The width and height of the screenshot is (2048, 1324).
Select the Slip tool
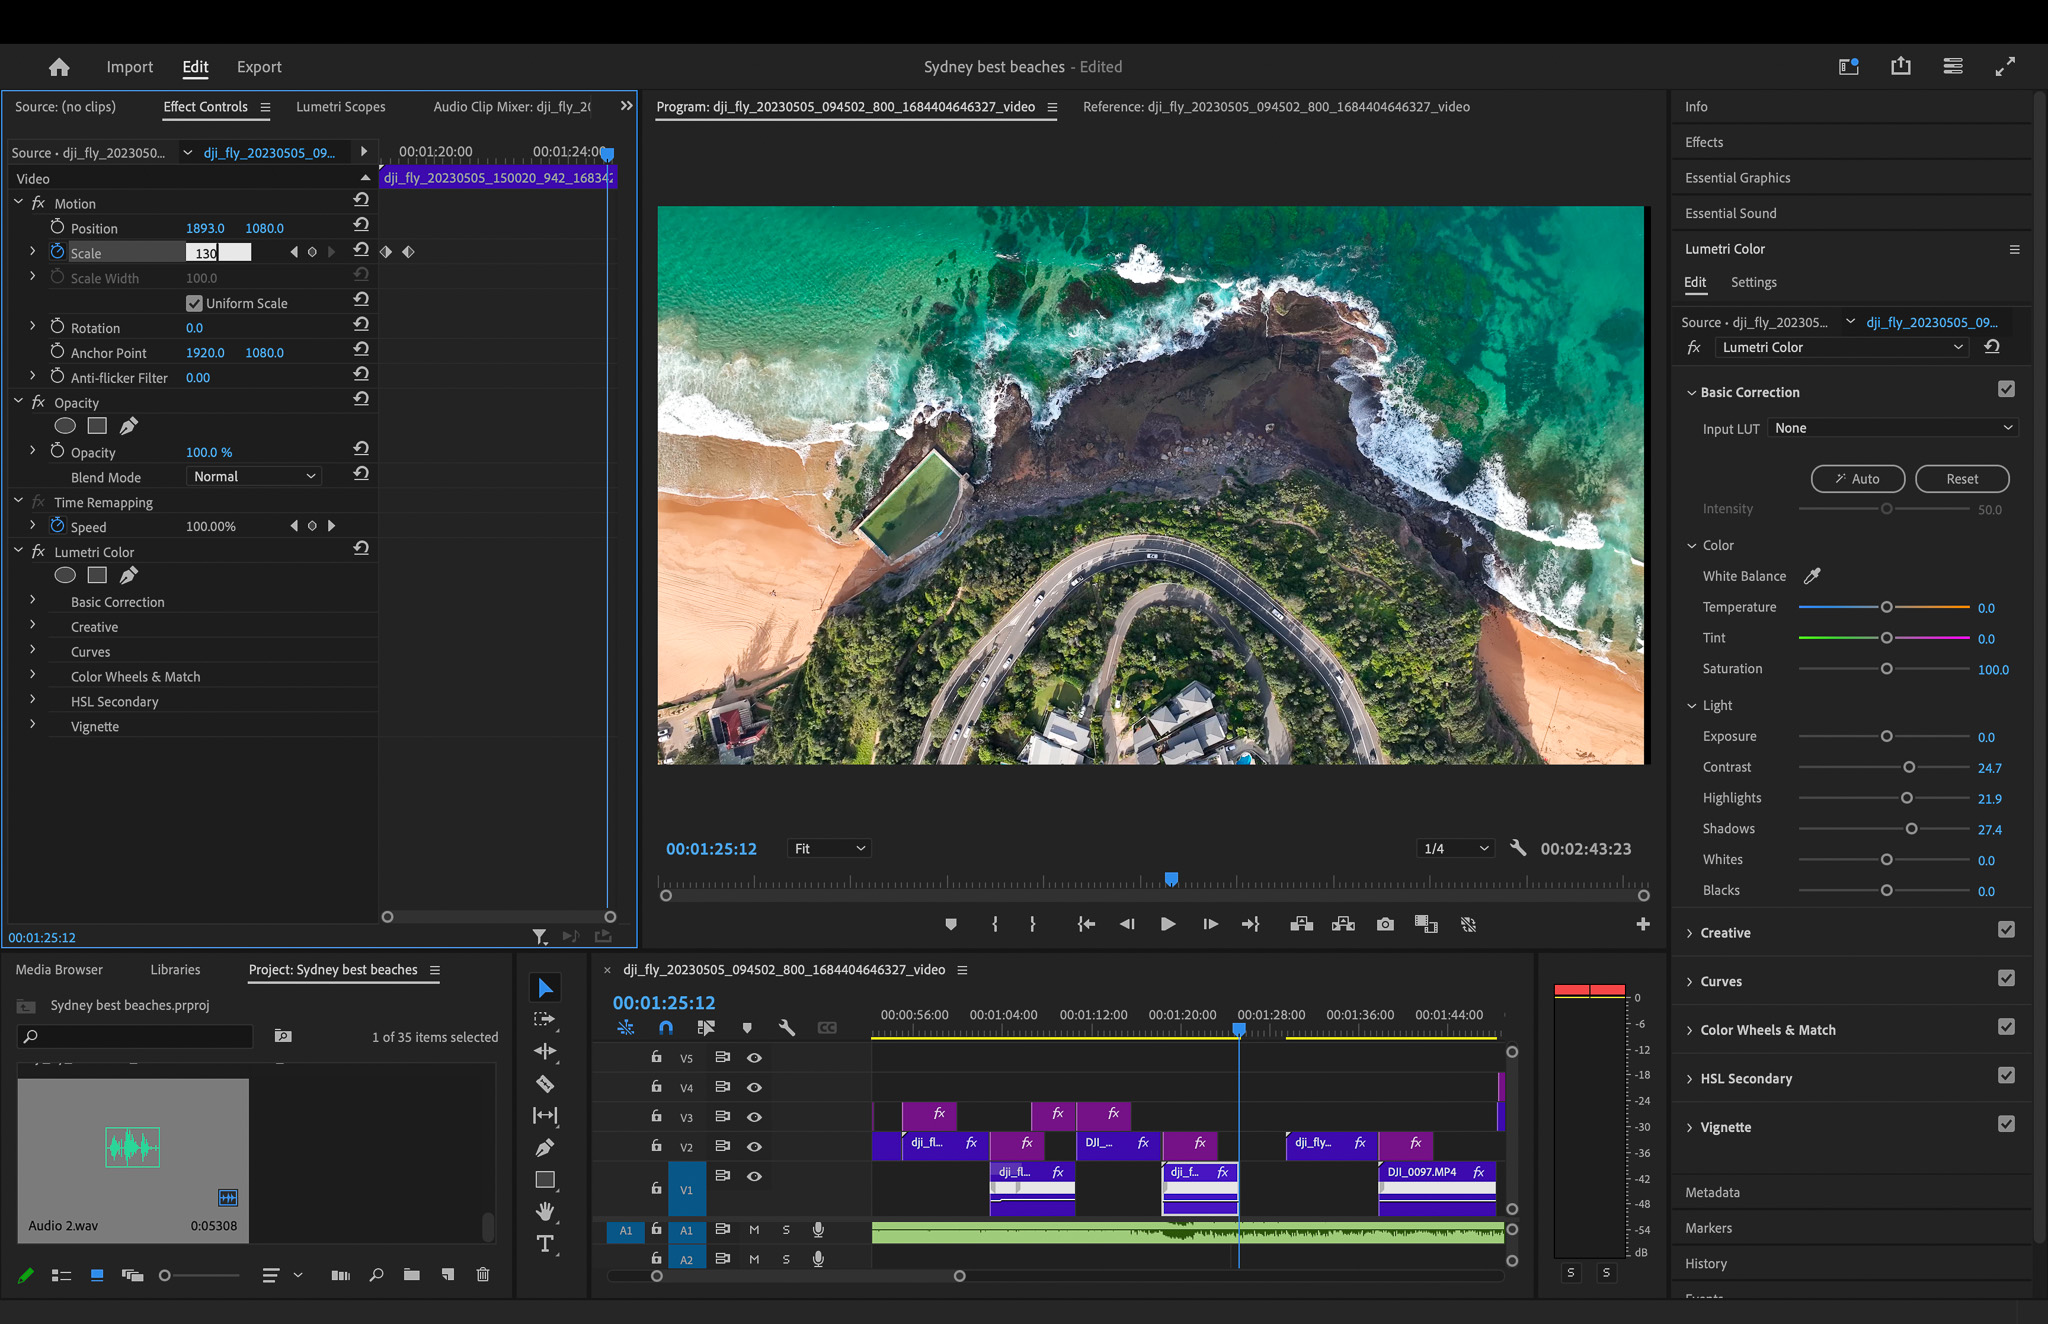point(544,1115)
